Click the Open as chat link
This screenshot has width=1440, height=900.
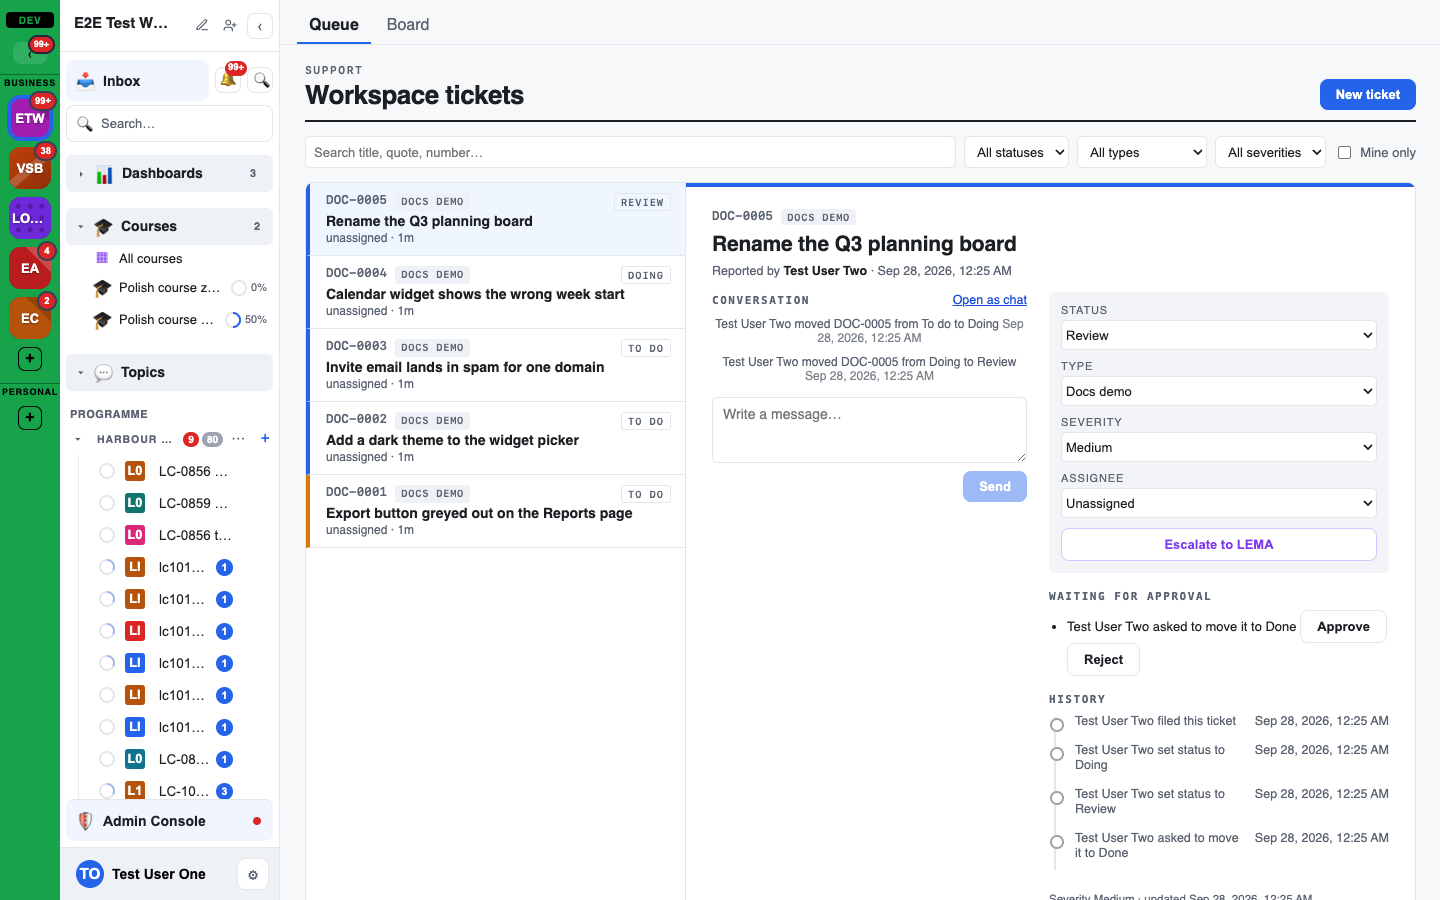[990, 300]
